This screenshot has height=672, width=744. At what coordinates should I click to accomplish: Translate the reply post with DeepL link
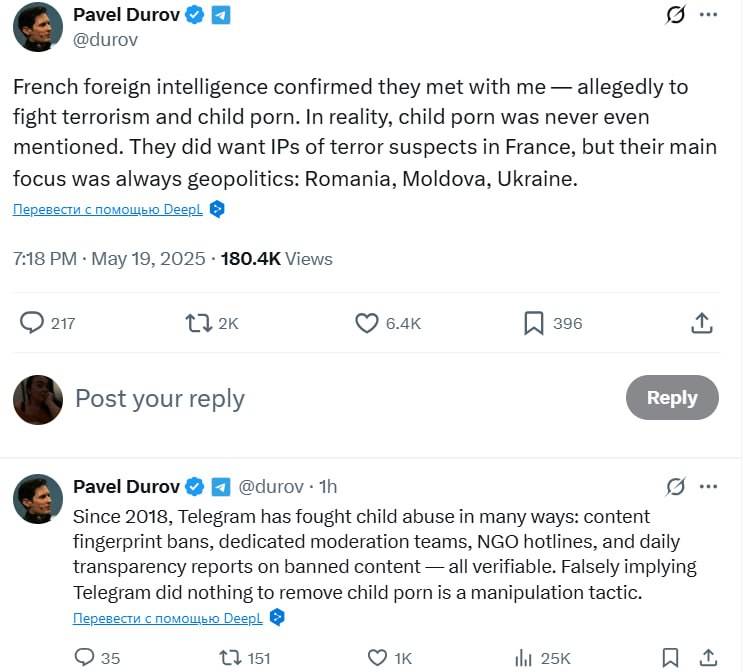pyautogui.click(x=168, y=618)
